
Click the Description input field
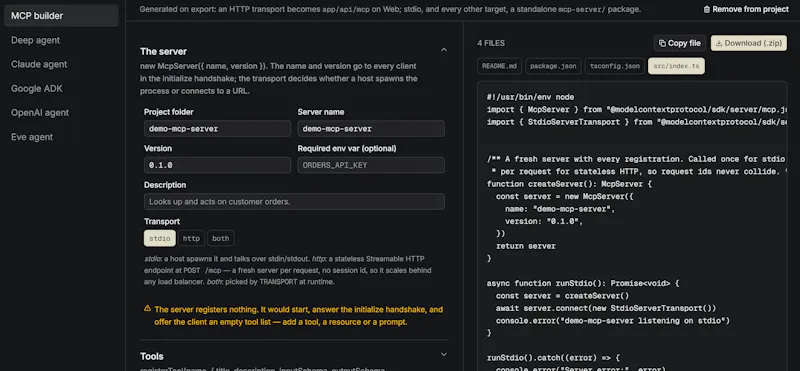[x=294, y=202]
